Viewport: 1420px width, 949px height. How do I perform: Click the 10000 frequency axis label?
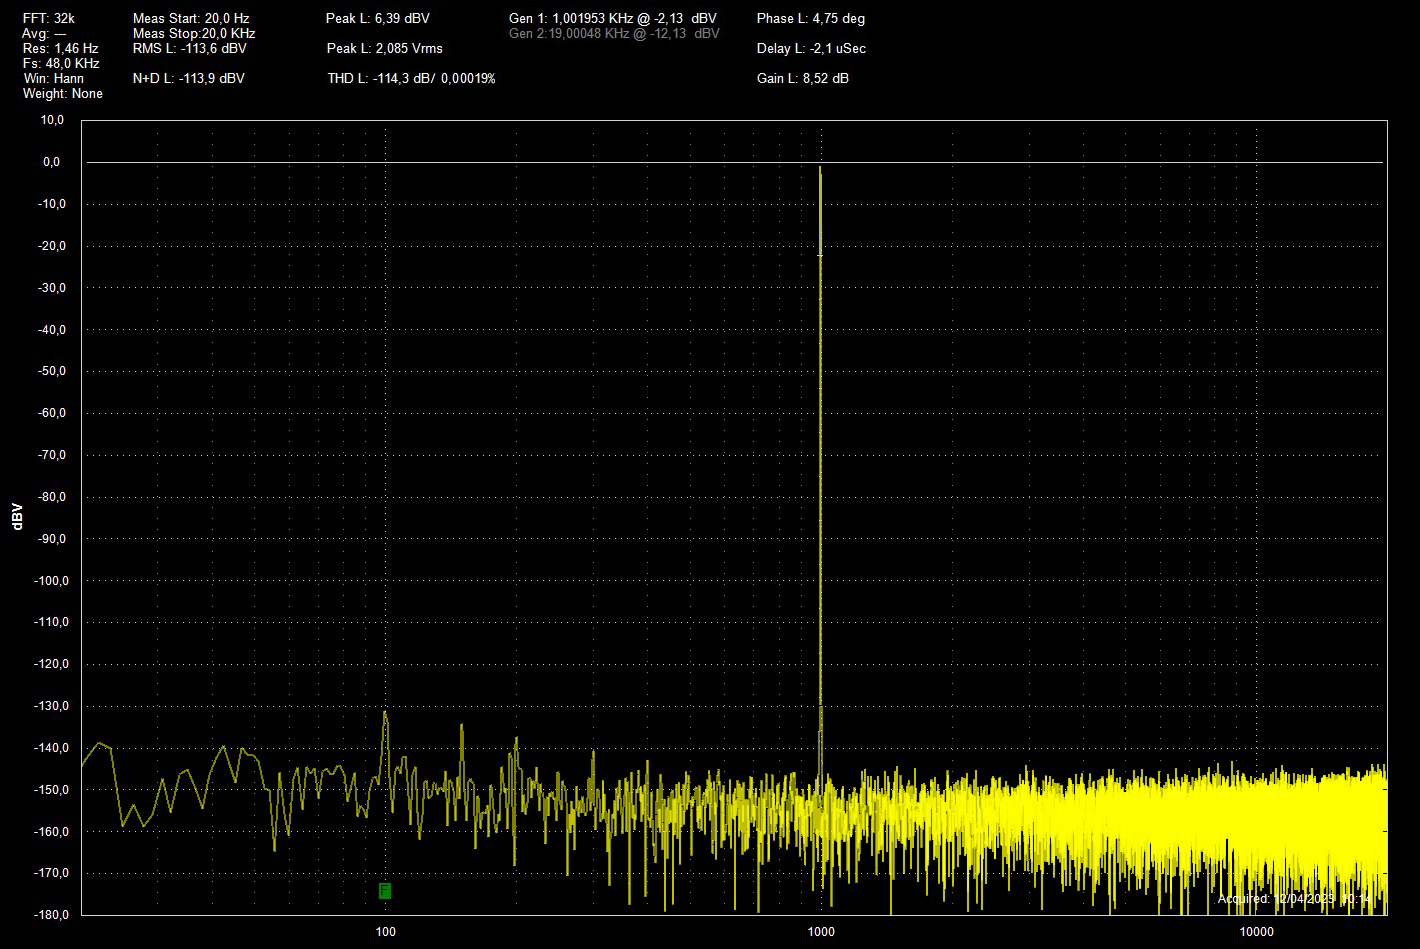point(1256,932)
